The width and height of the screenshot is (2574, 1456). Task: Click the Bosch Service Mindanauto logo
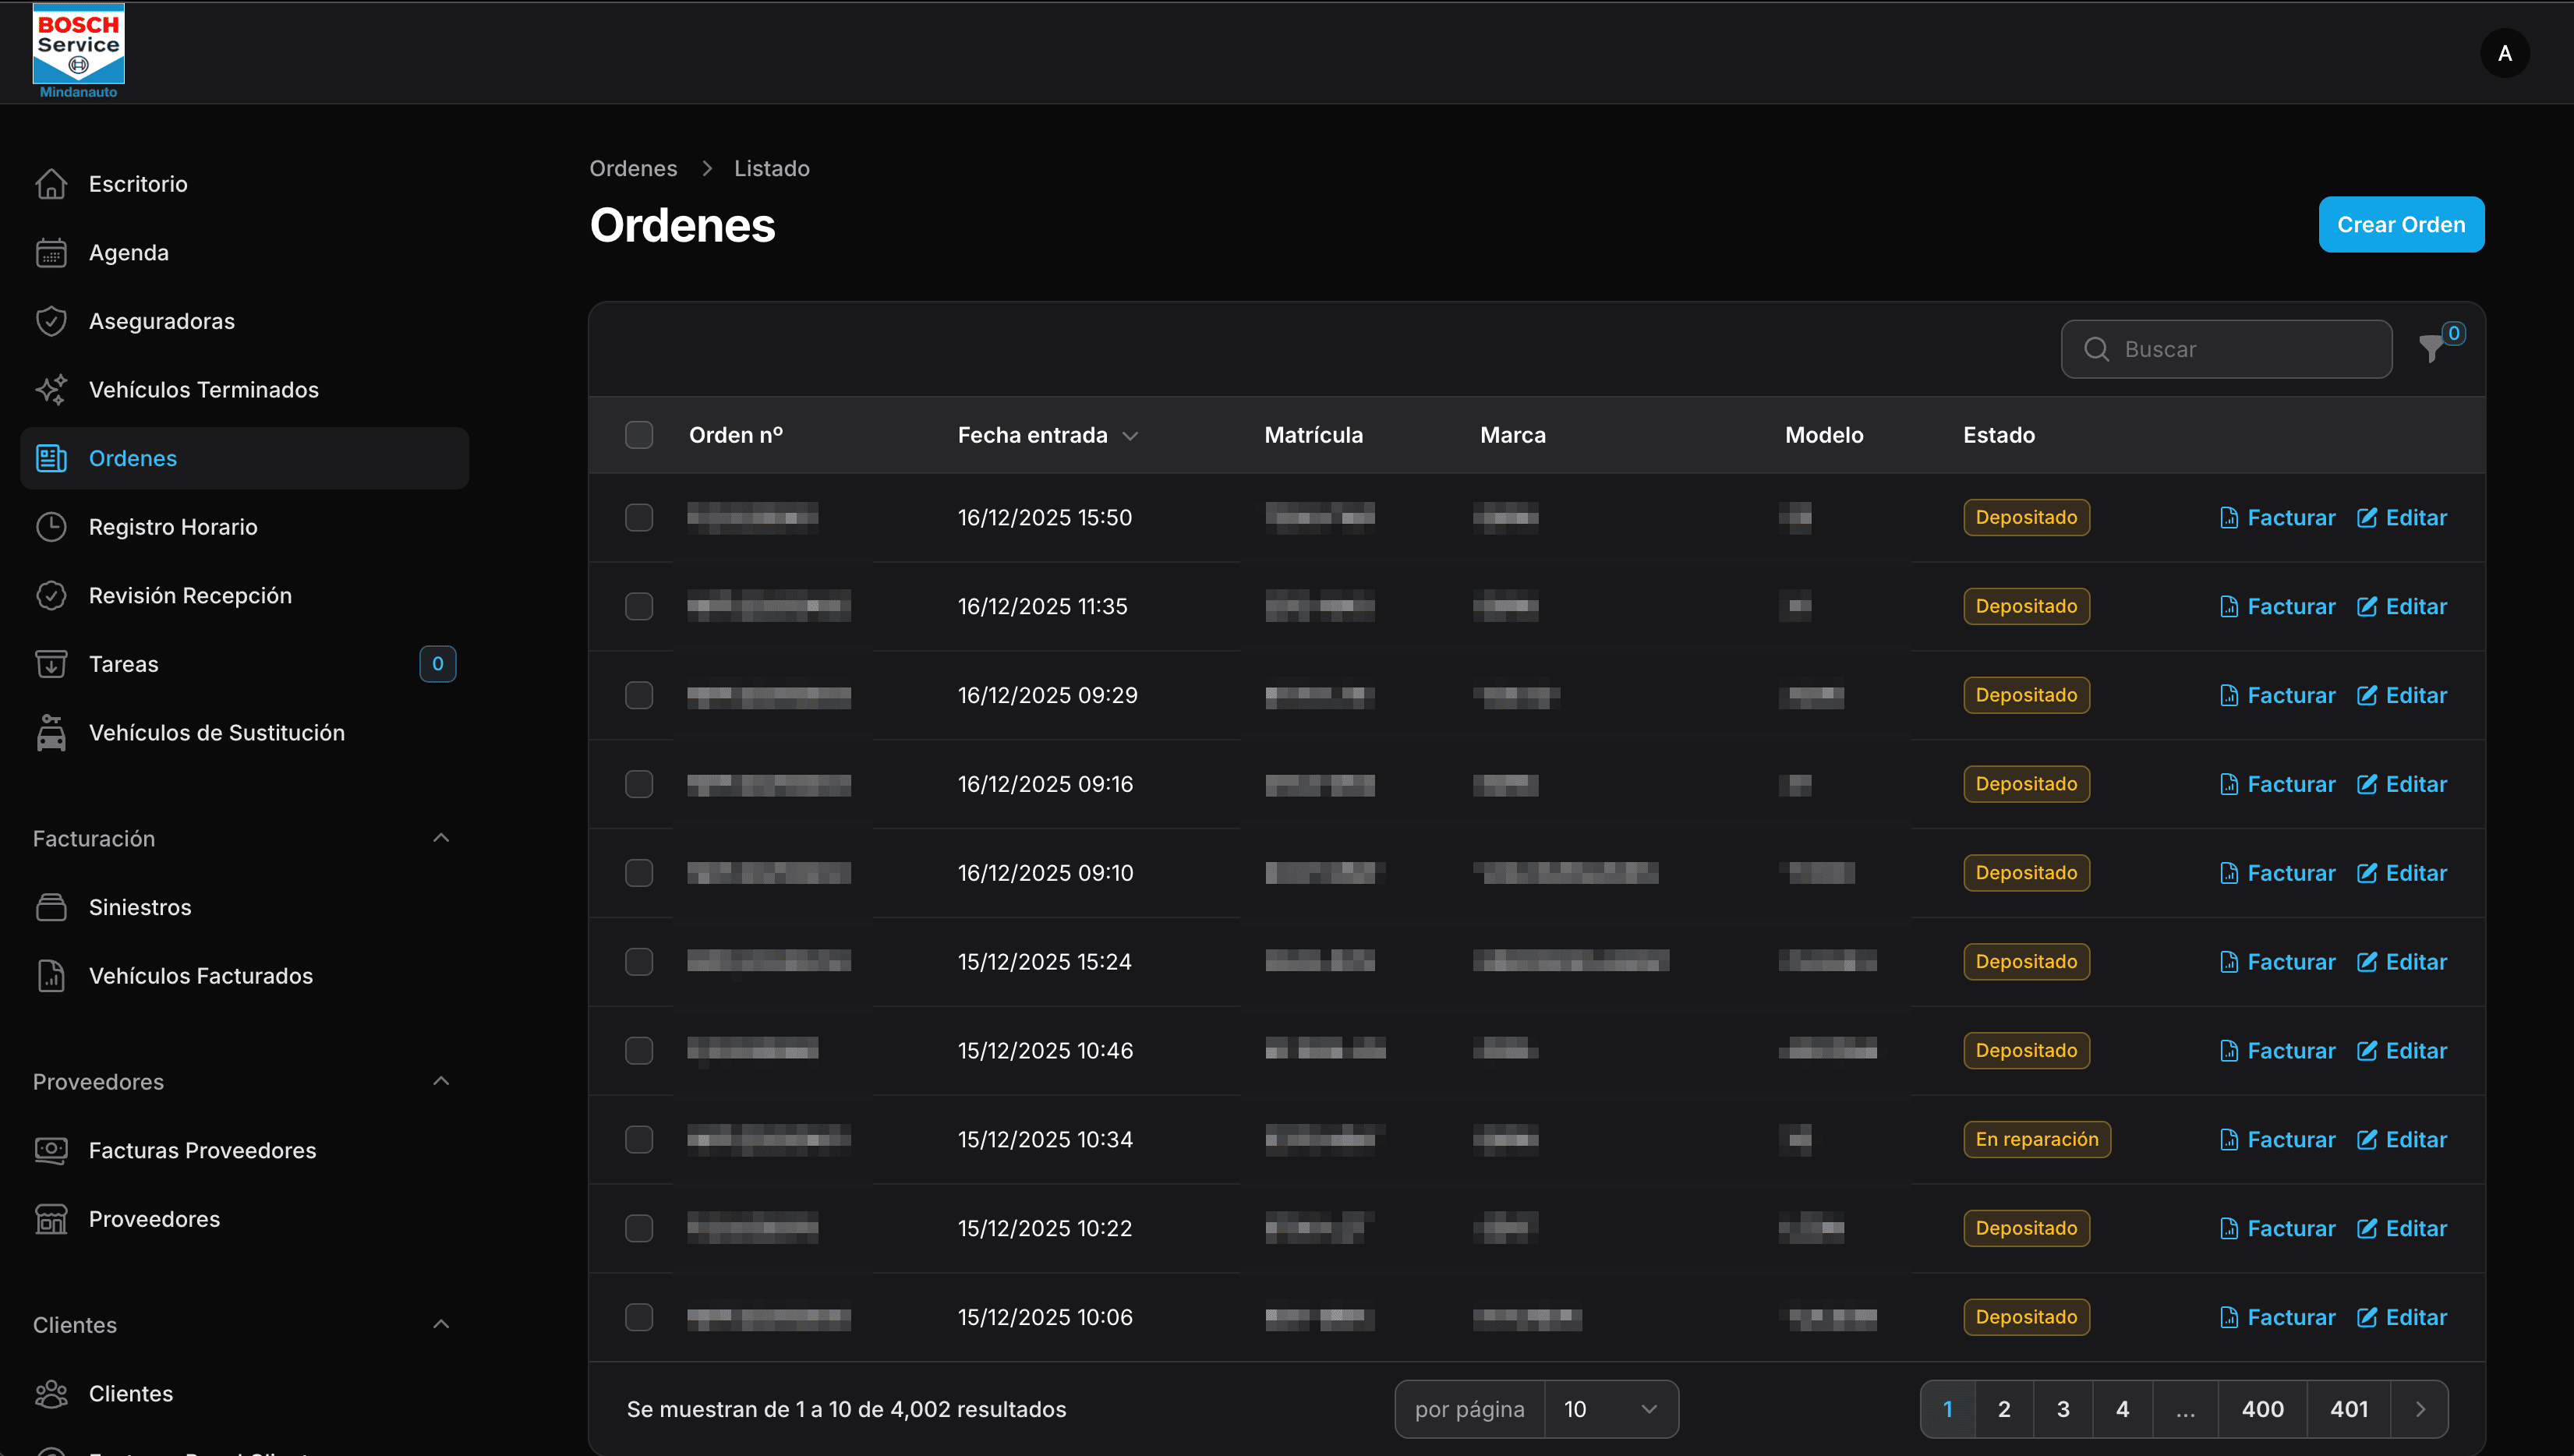(x=78, y=51)
